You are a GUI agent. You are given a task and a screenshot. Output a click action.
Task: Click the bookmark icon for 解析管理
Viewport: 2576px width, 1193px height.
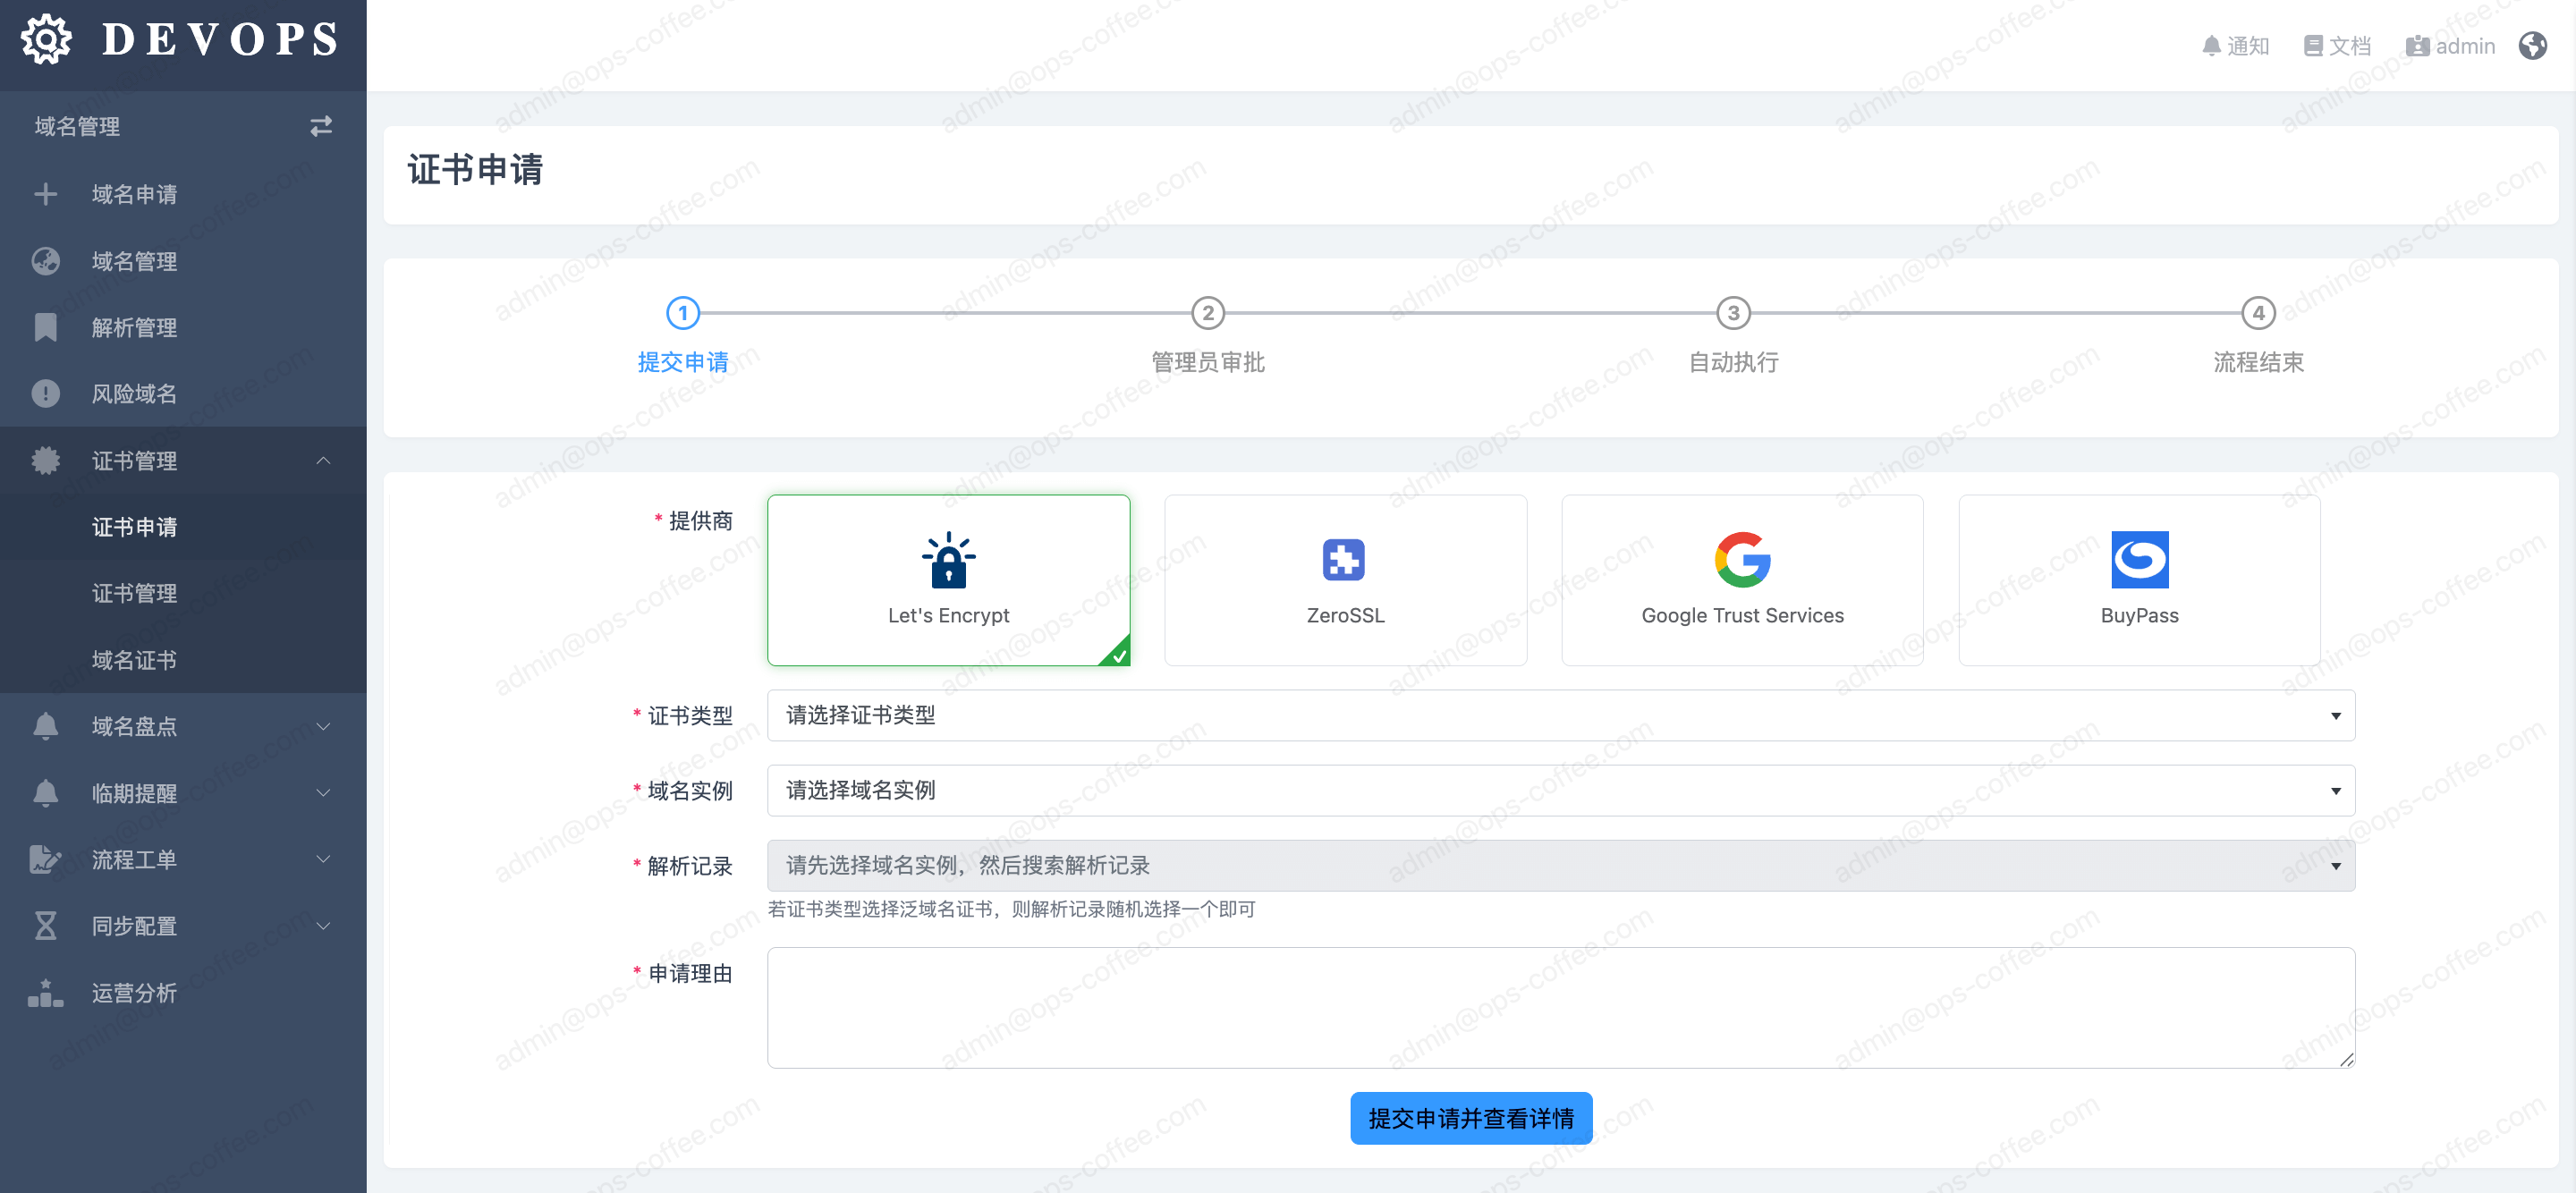(45, 327)
